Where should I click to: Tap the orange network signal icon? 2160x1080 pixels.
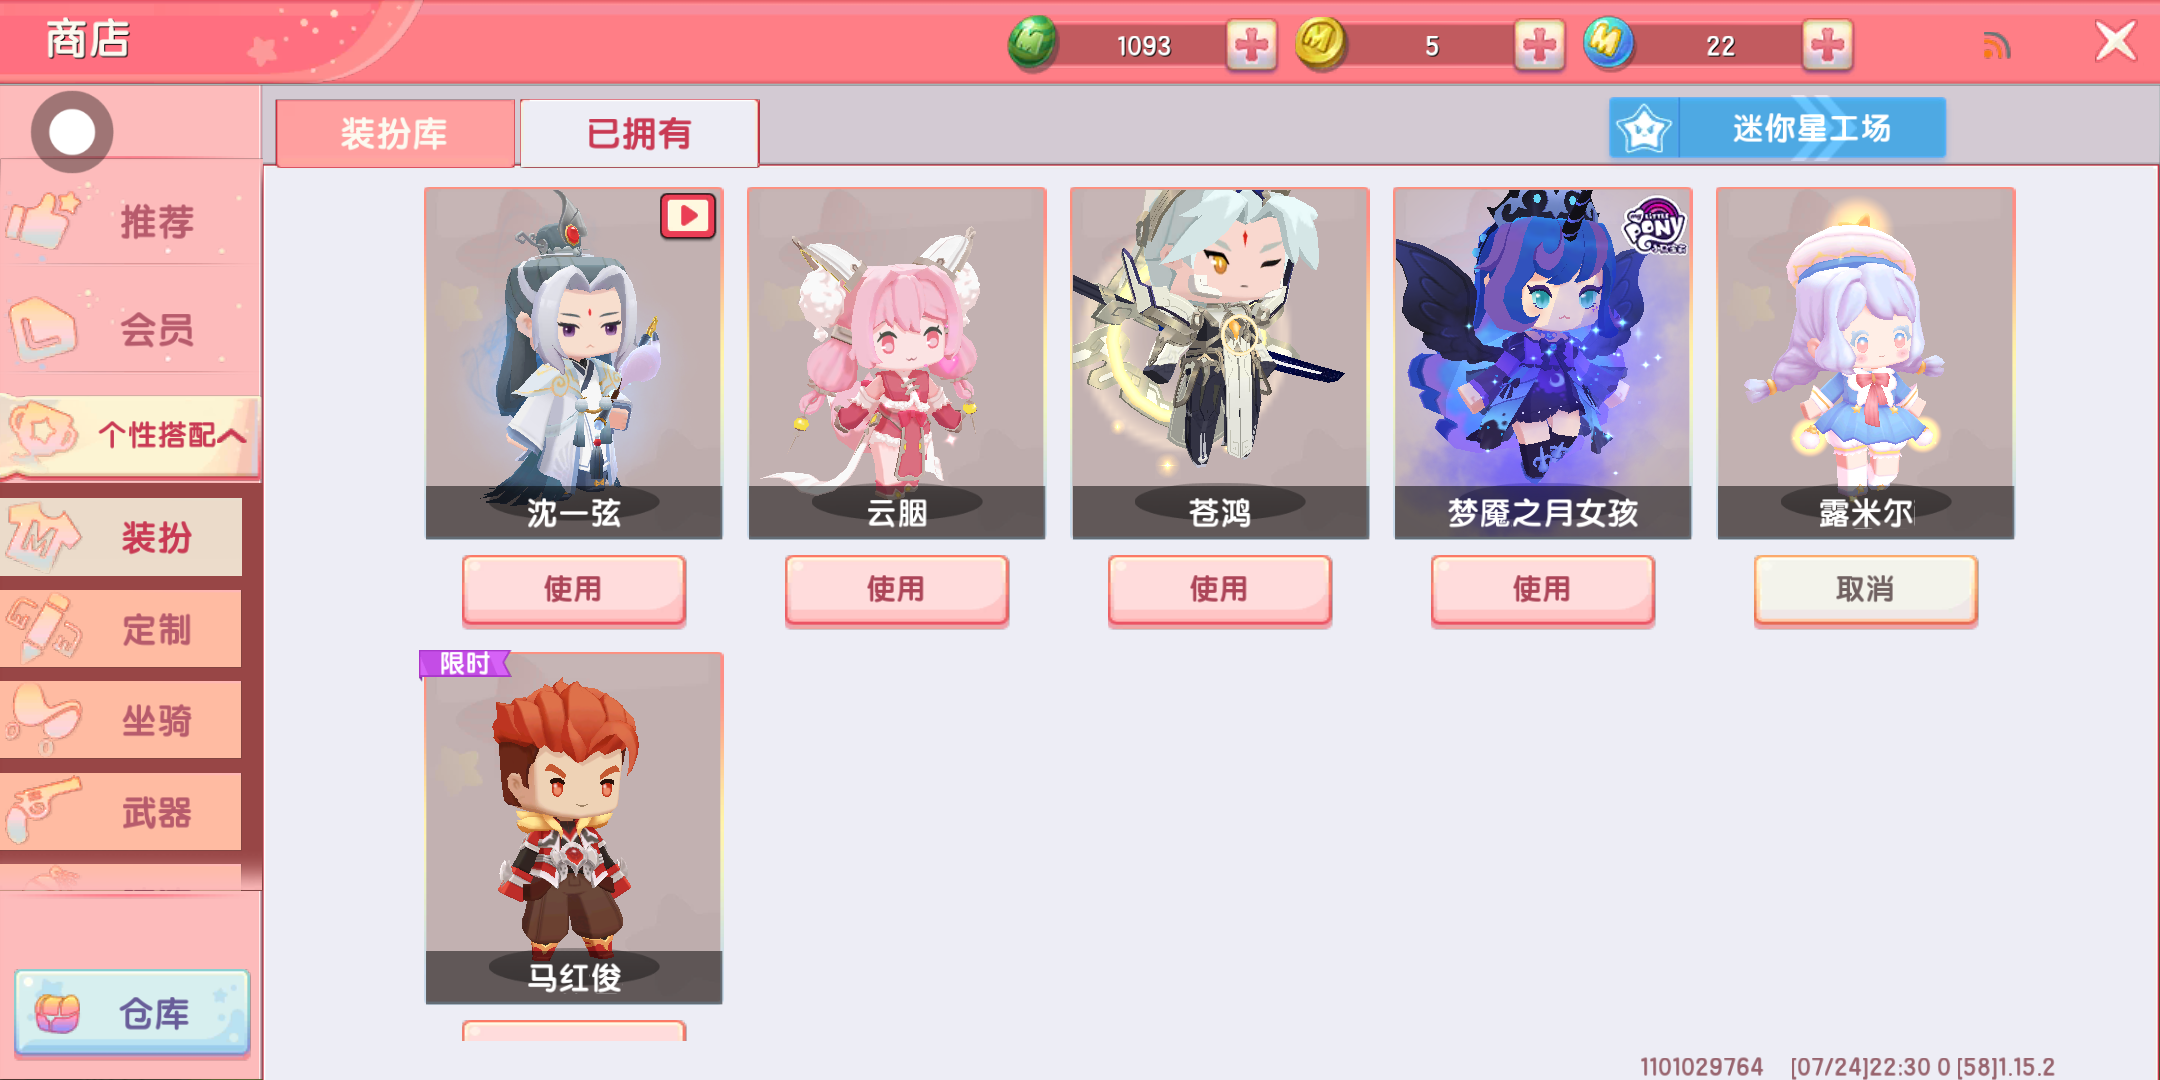click(1996, 45)
